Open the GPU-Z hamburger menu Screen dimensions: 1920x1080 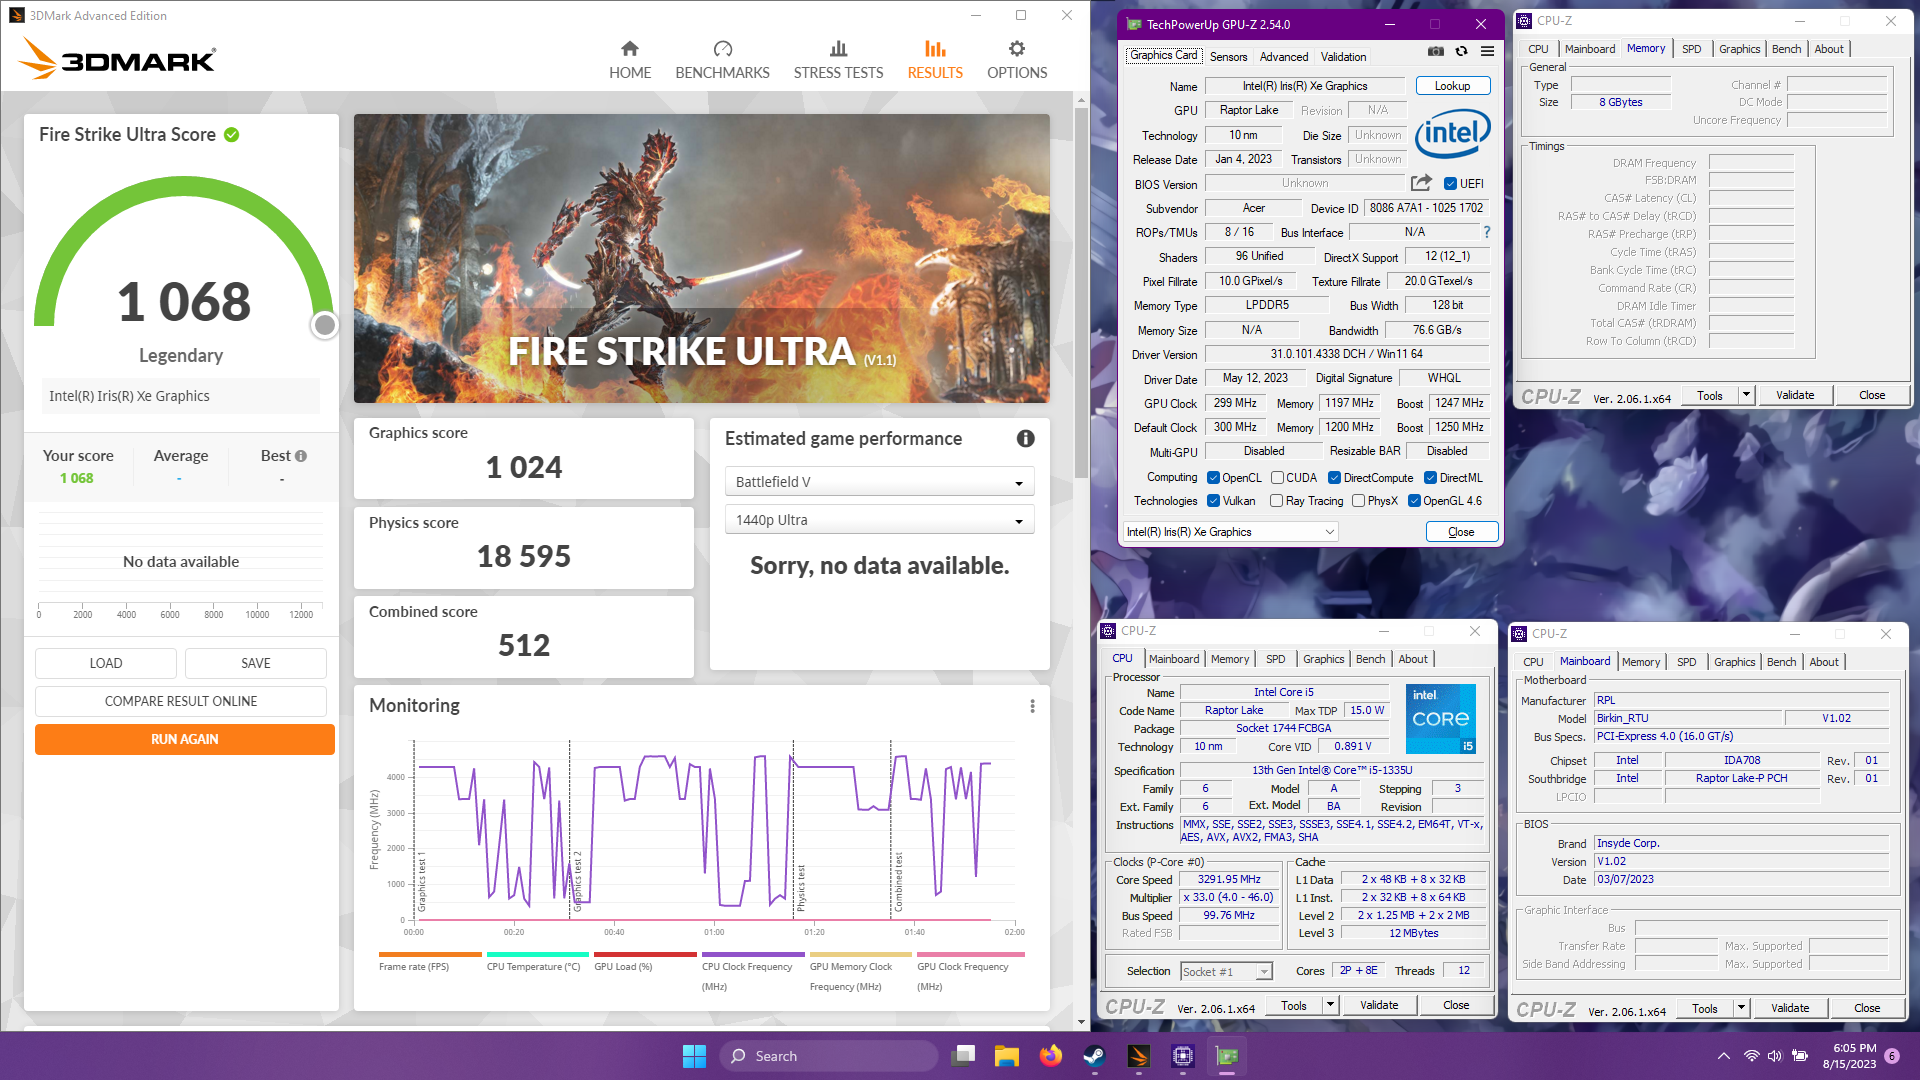pyautogui.click(x=1487, y=51)
